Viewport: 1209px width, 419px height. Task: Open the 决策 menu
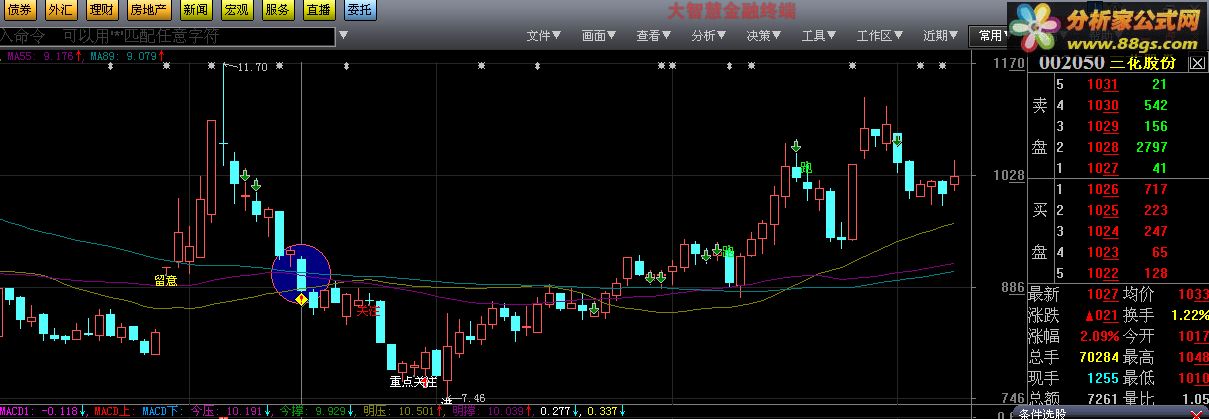[764, 36]
